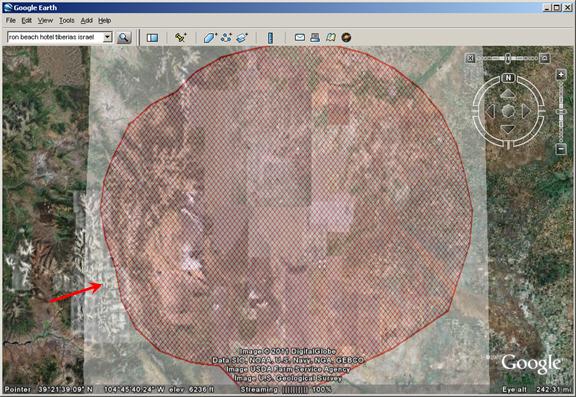
Task: Click the N north reset button
Action: click(508, 78)
